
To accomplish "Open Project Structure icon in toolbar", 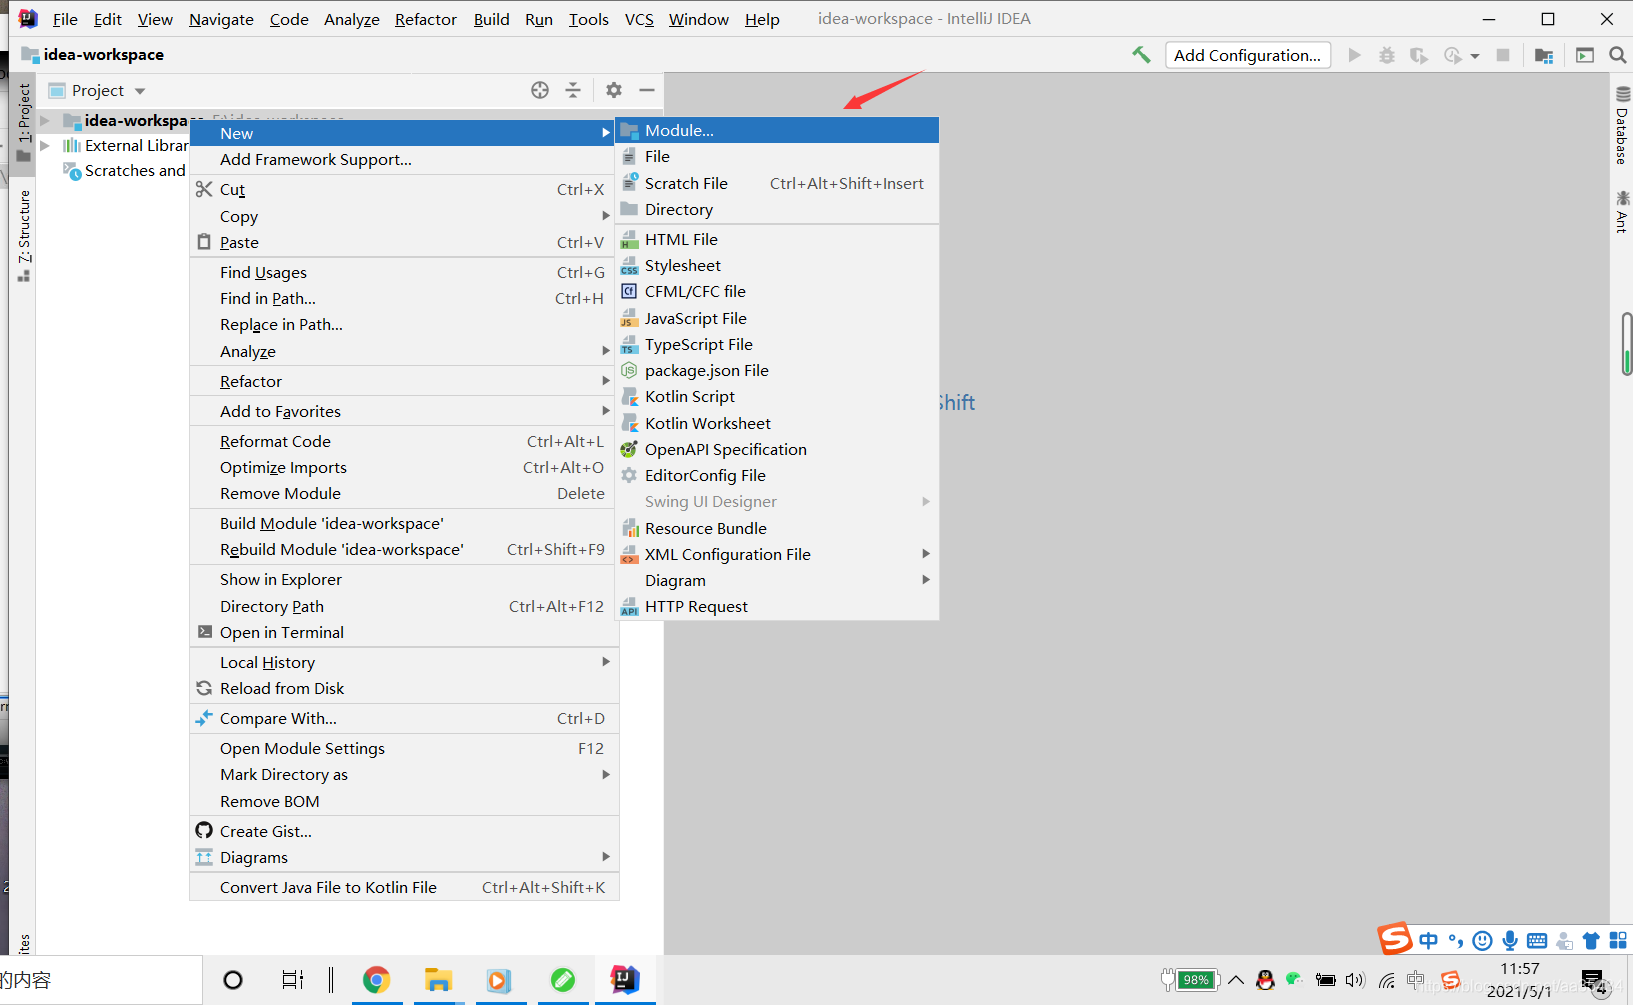I will coord(1544,55).
